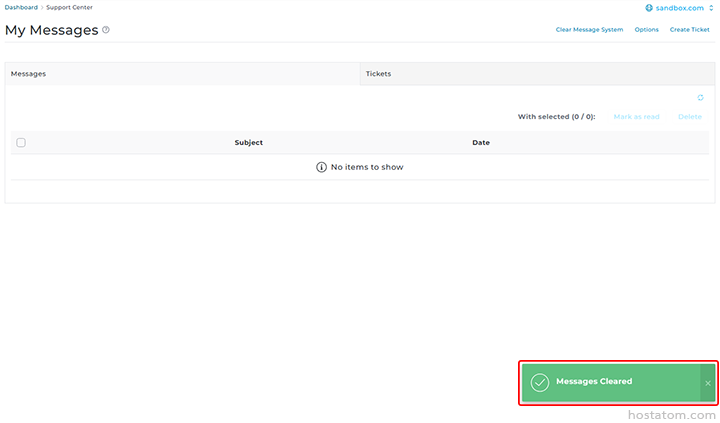Image resolution: width=720 pixels, height=423 pixels.
Task: Click the Support Center breadcrumb
Action: tap(69, 7)
